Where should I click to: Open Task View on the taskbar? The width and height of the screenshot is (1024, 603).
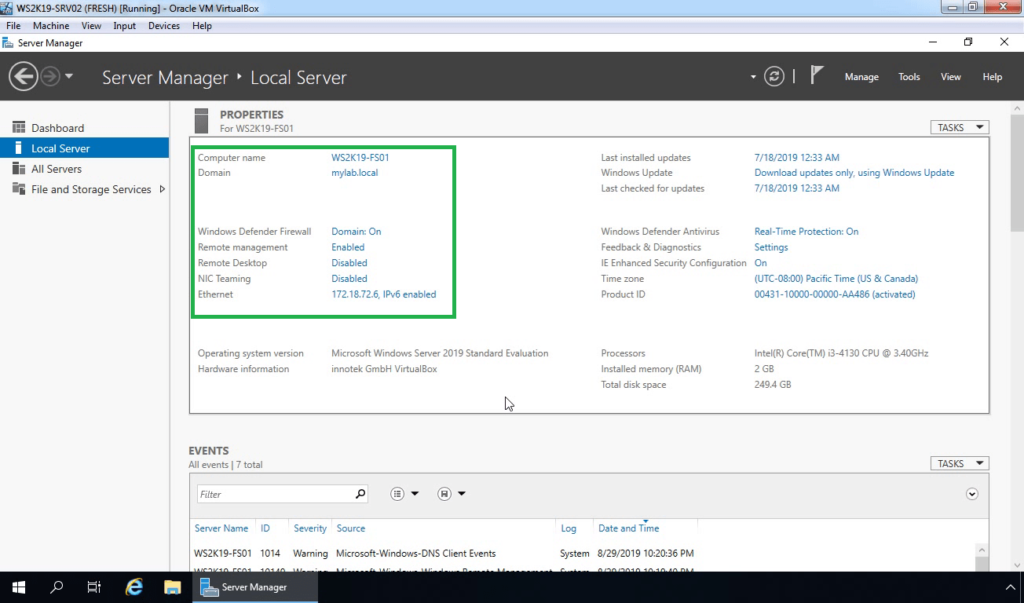(94, 587)
